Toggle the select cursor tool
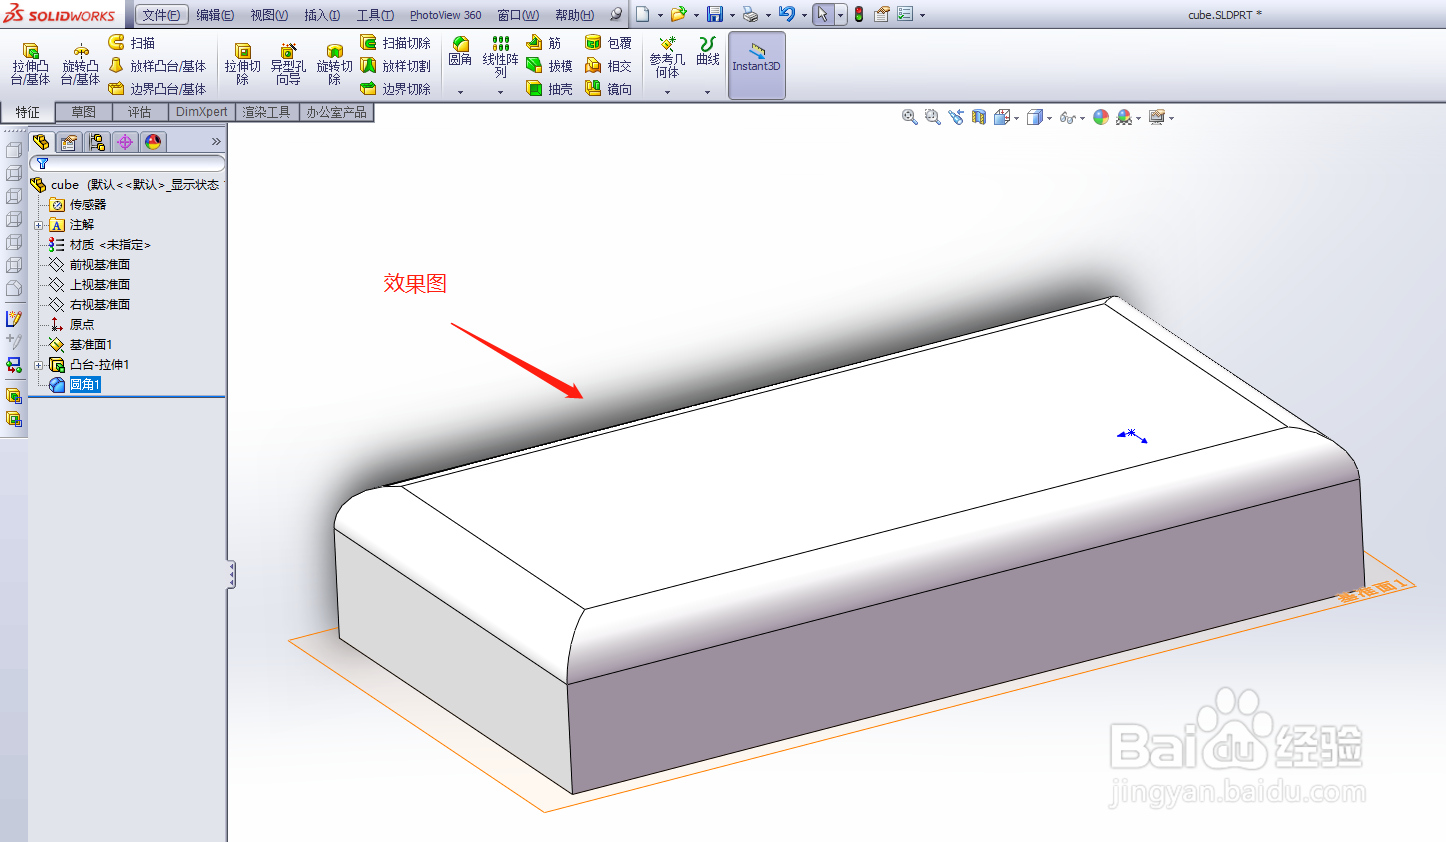 (x=822, y=14)
